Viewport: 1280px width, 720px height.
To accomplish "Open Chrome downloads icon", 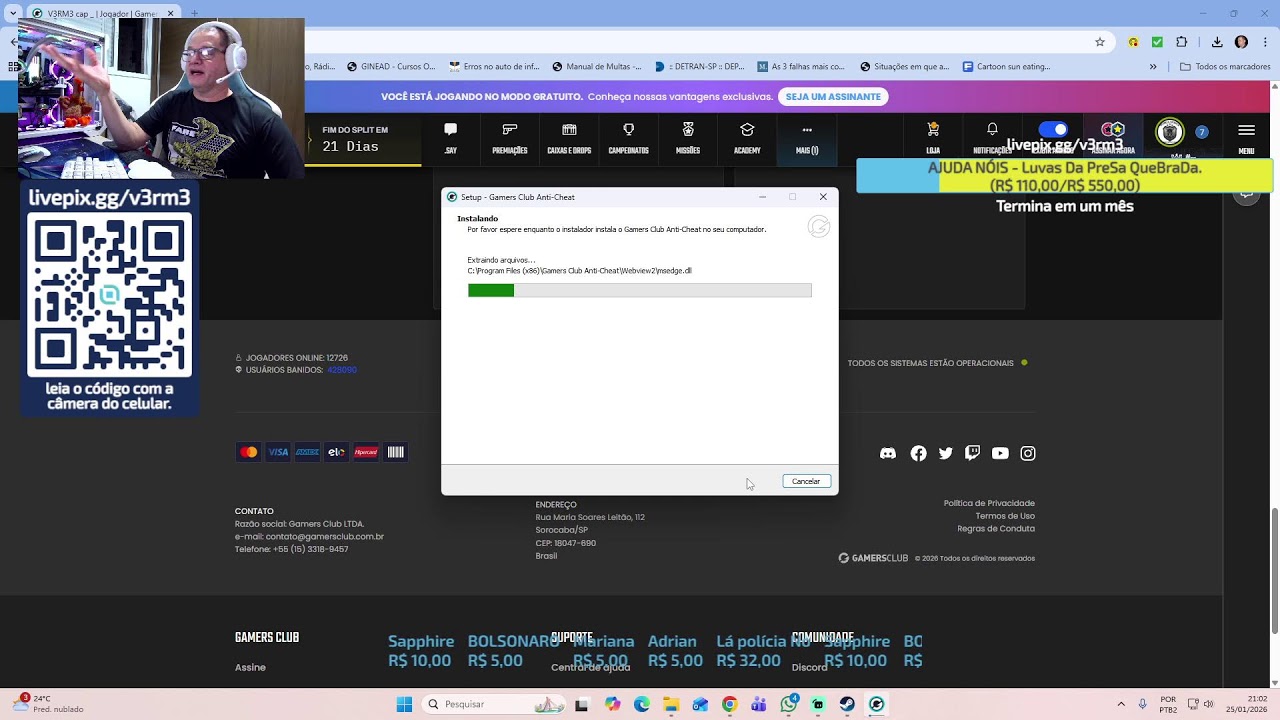I will [1217, 42].
